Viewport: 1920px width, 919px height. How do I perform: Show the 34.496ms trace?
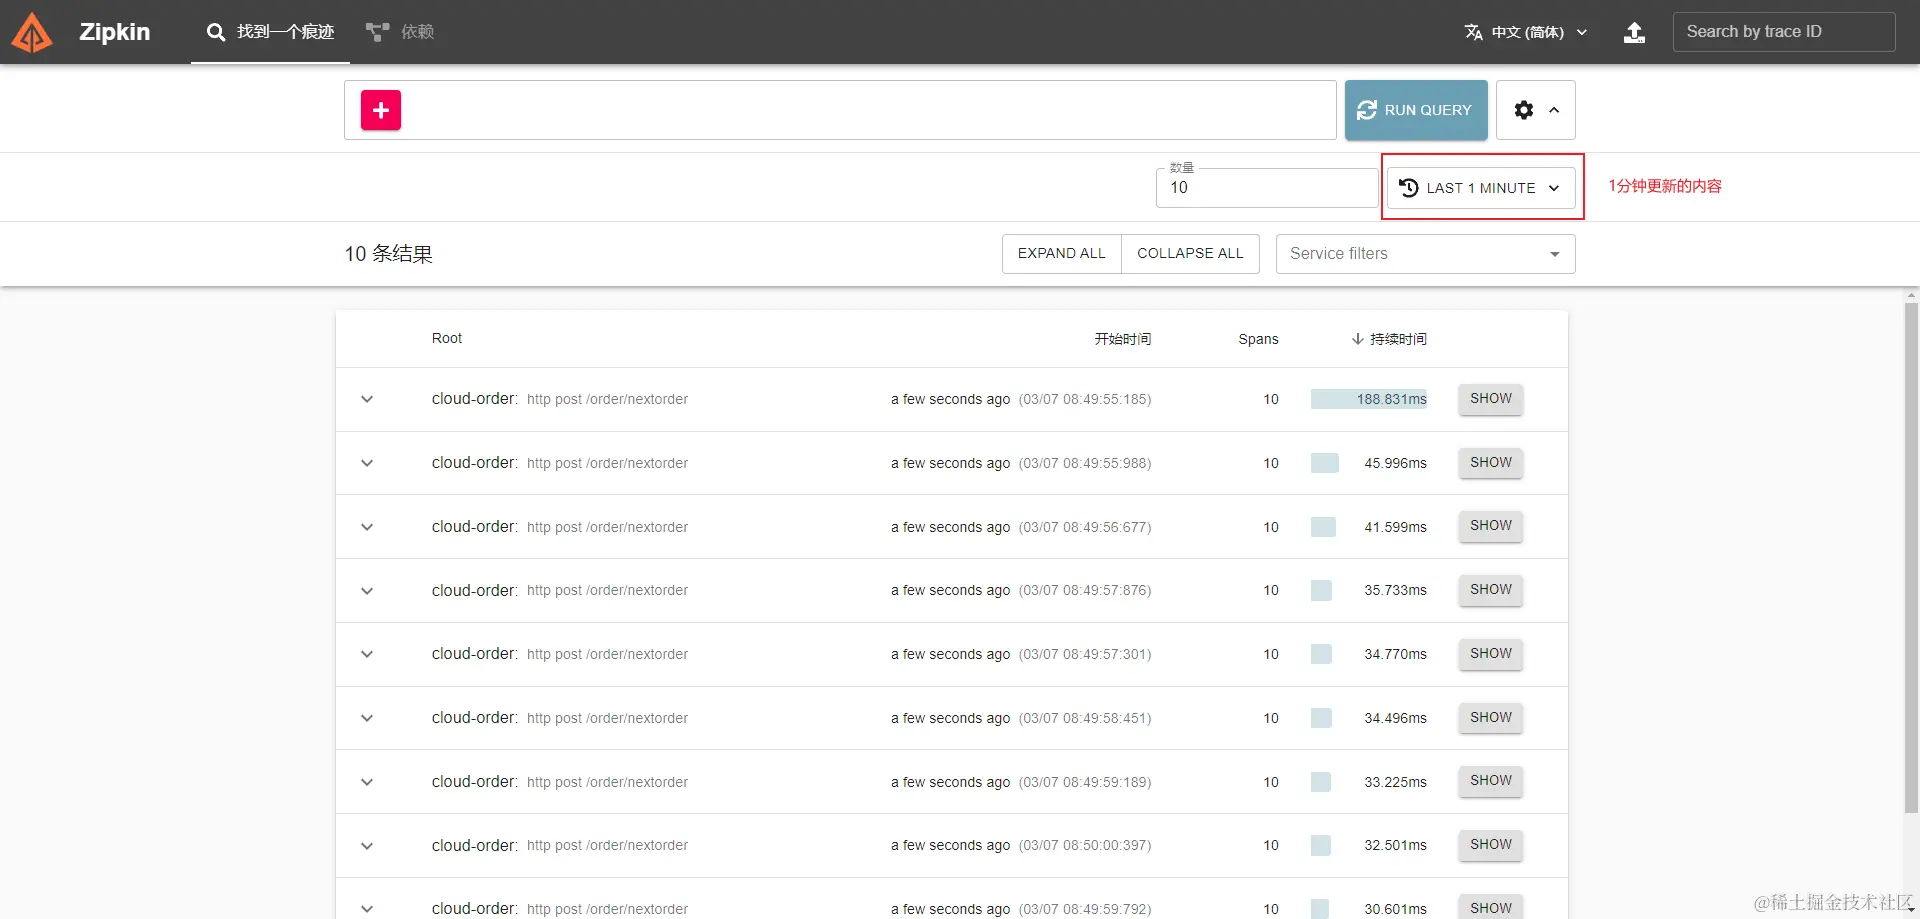tap(1491, 718)
